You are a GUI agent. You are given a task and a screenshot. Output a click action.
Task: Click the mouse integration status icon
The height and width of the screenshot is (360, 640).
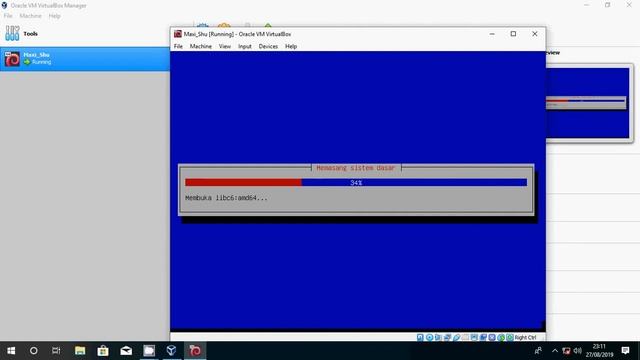(501, 338)
